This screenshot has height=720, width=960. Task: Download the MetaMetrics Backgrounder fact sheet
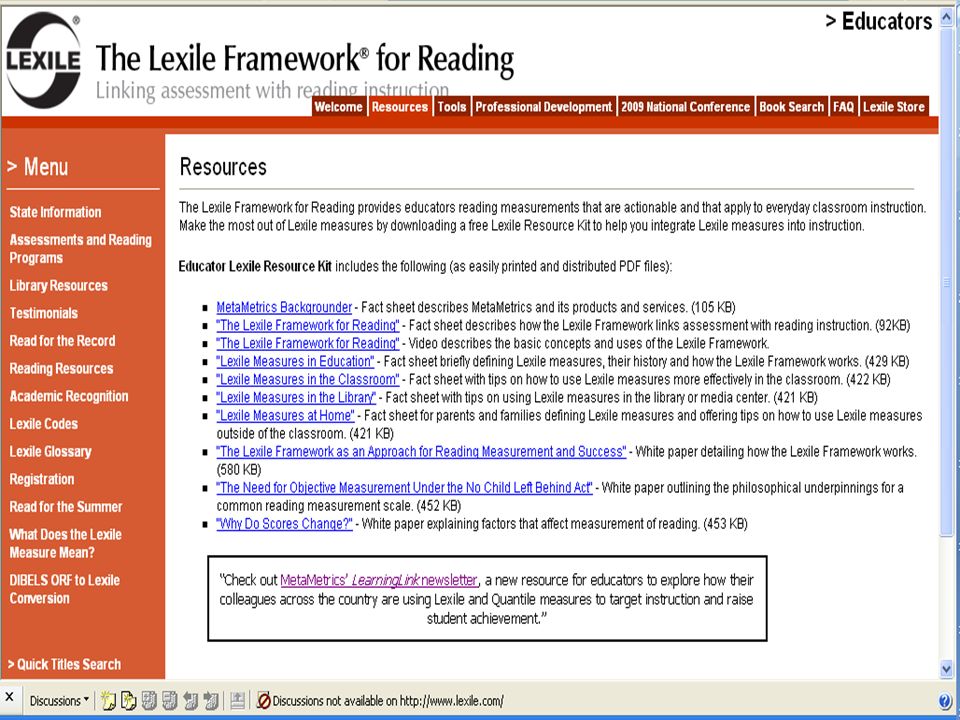tap(284, 307)
